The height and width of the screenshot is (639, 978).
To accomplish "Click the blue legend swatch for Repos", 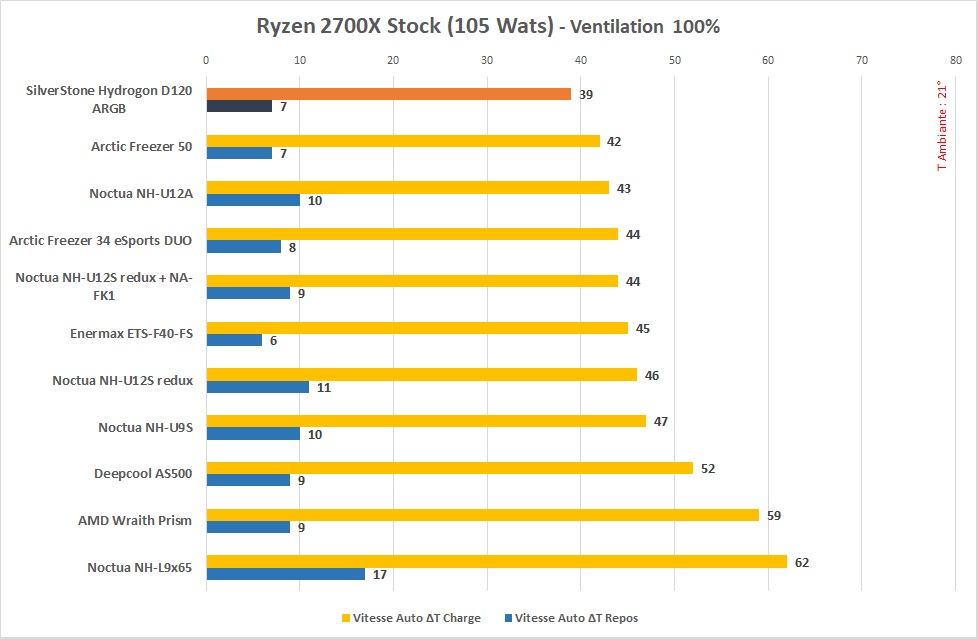I will [508, 618].
